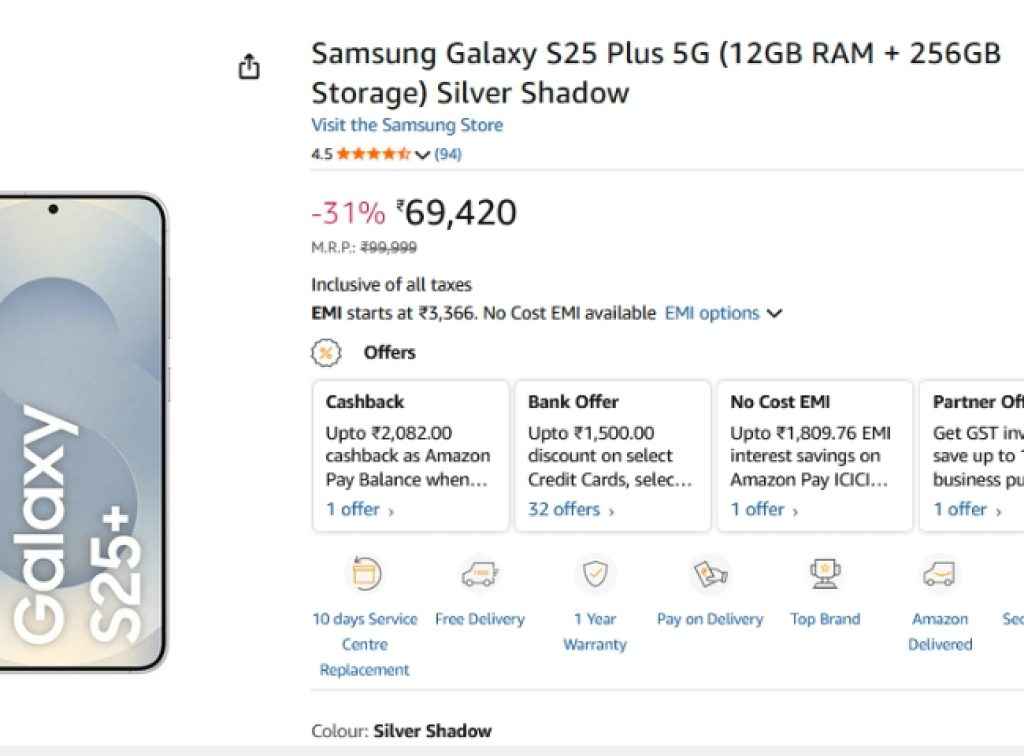The image size is (1024, 756).
Task: Click the Free Delivery truck icon
Action: (479, 572)
